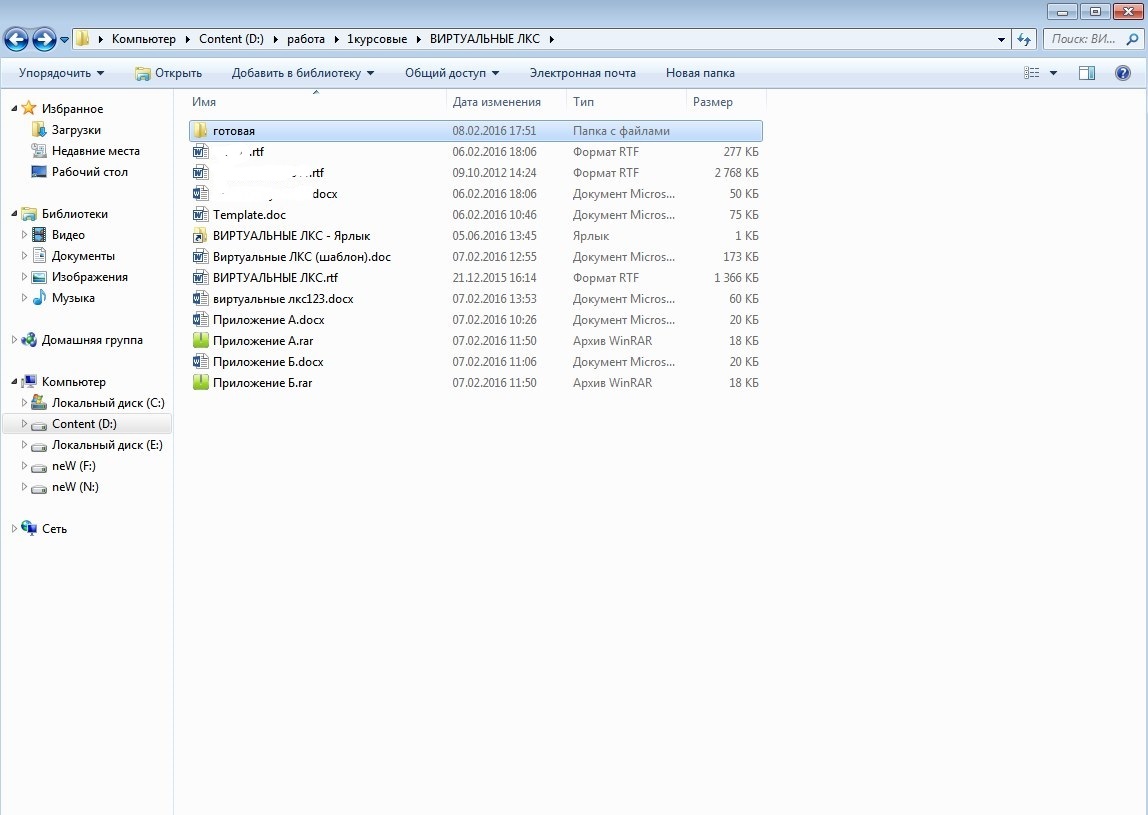Click Content (D:) in address breadcrumb
The image size is (1148, 815).
tap(231, 40)
